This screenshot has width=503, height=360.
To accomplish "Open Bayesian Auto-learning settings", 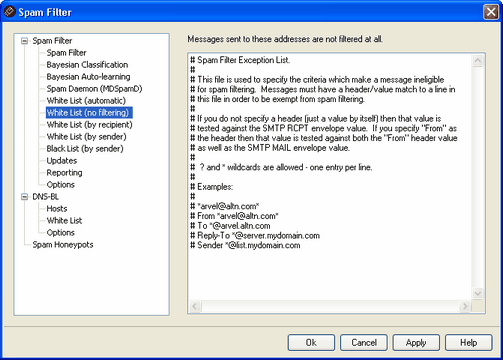I will 88,77.
